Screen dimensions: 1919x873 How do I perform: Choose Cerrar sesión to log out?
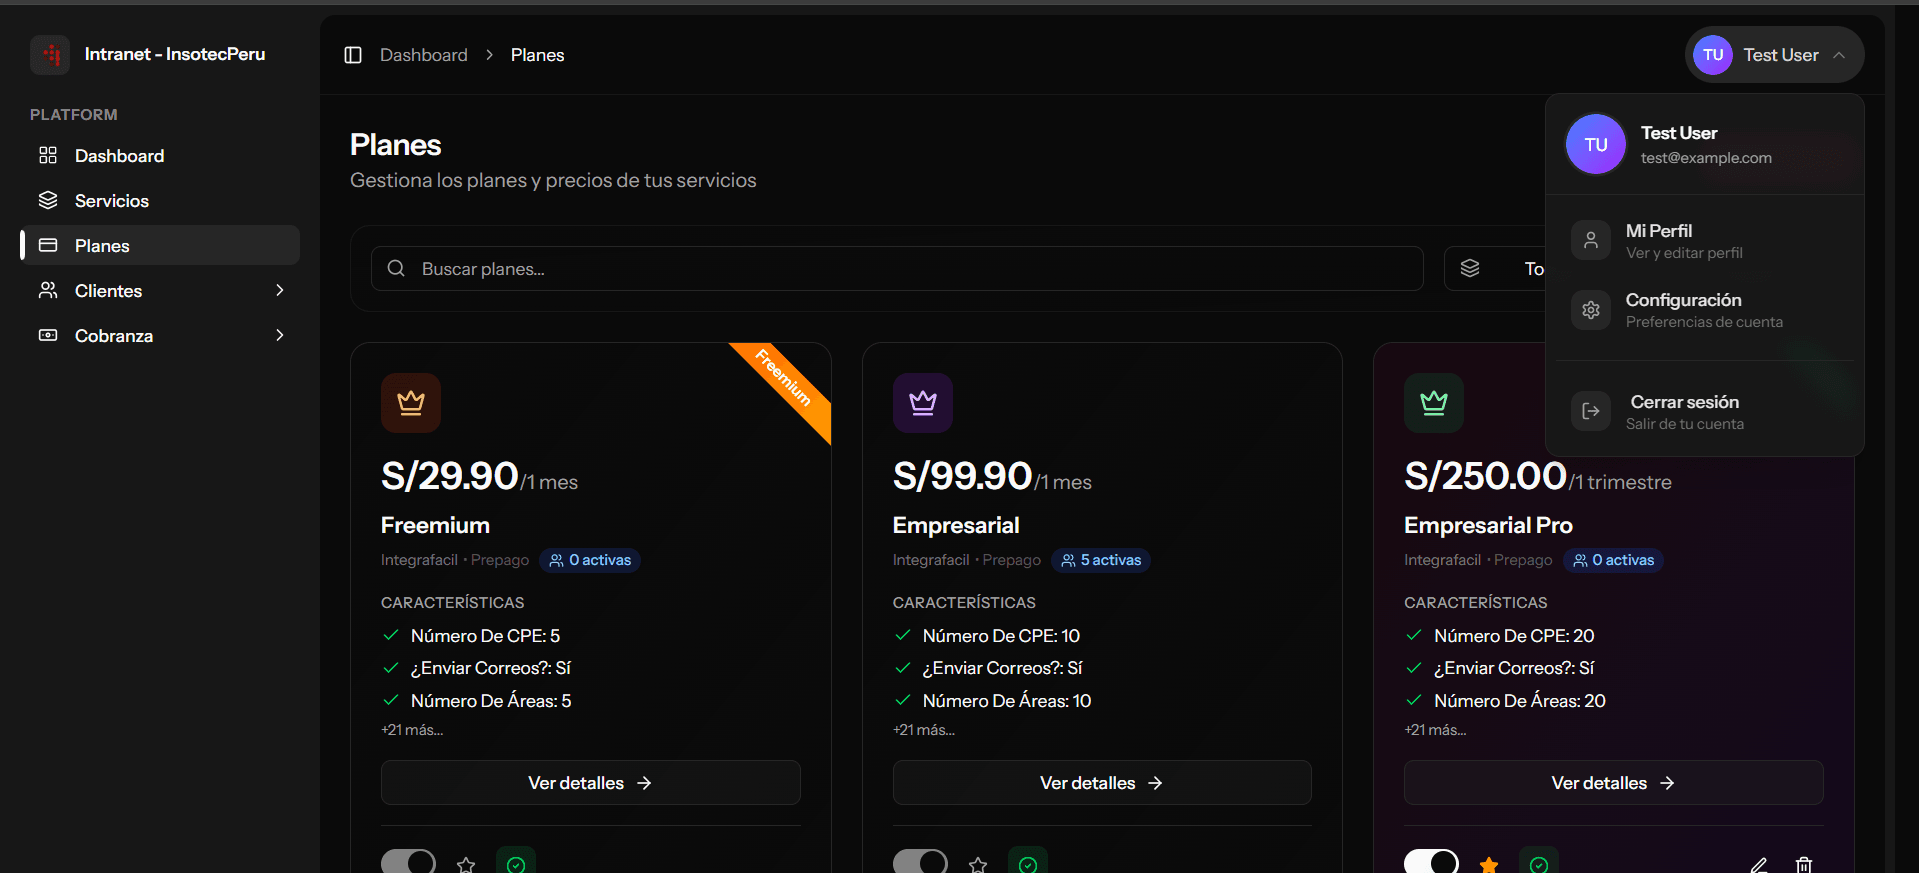[x=1705, y=412]
